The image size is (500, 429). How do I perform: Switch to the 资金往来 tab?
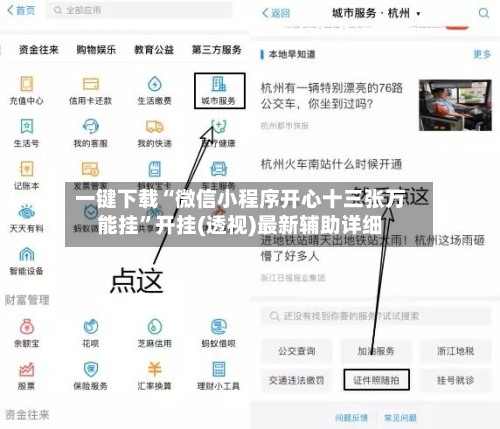pyautogui.click(x=39, y=50)
